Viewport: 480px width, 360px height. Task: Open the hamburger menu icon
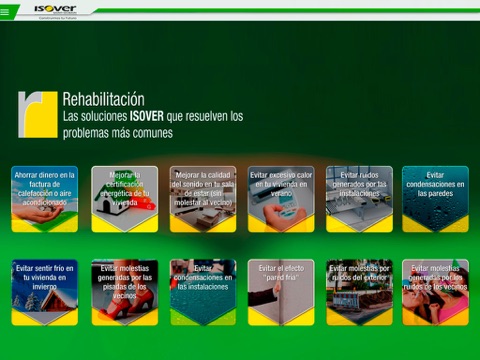pyautogui.click(x=5, y=12)
